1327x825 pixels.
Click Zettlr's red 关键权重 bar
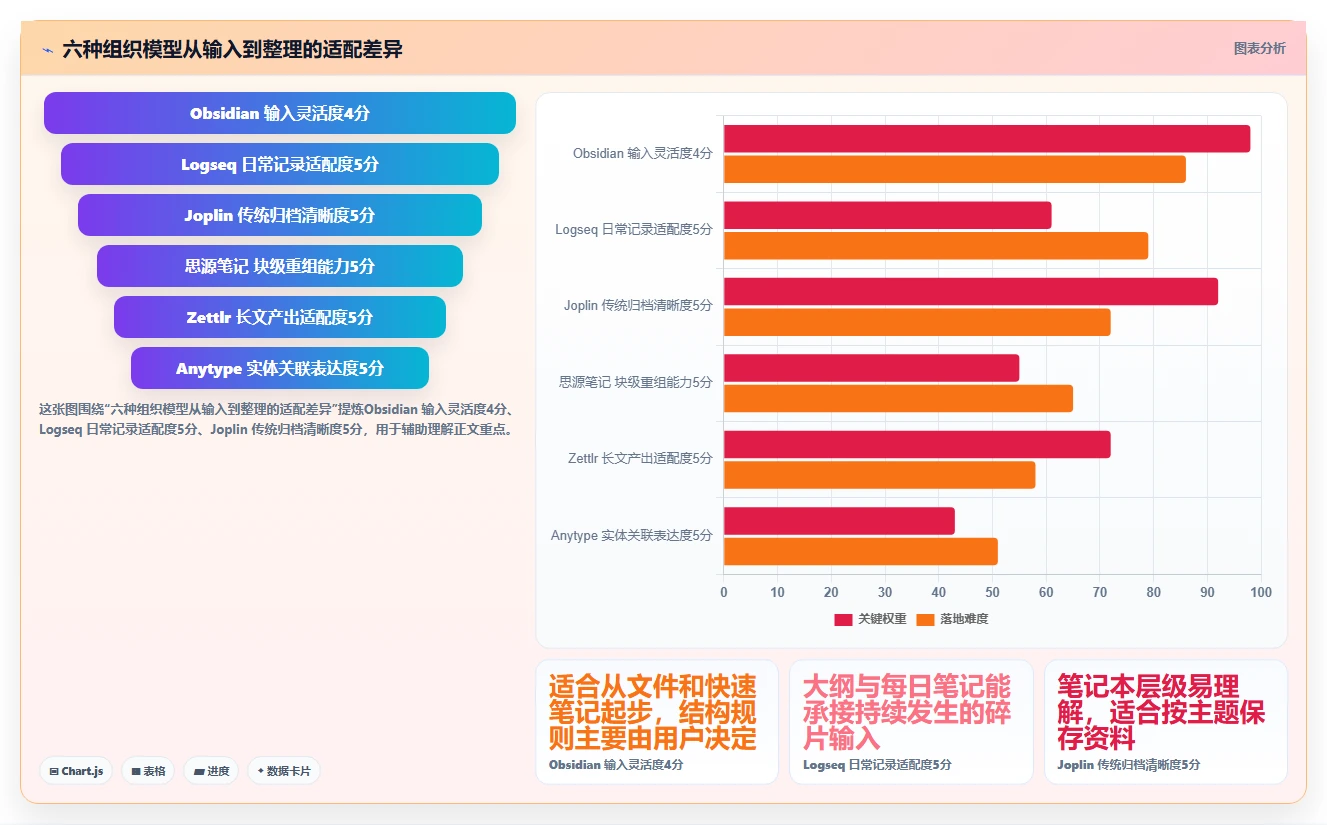coord(917,444)
